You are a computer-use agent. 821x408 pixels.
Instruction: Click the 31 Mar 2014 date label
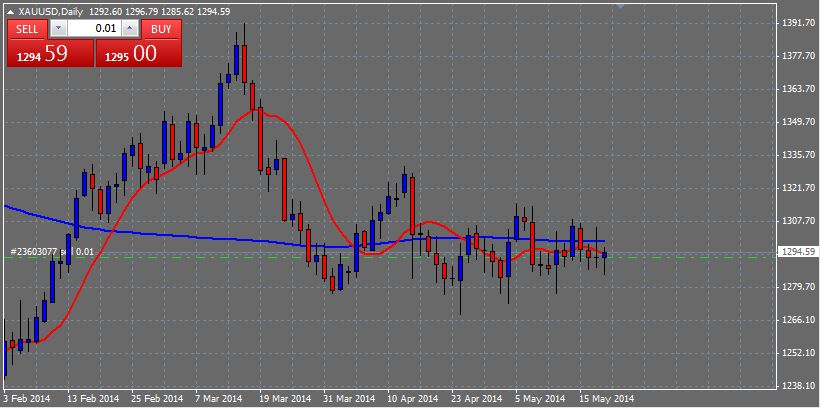coord(349,399)
